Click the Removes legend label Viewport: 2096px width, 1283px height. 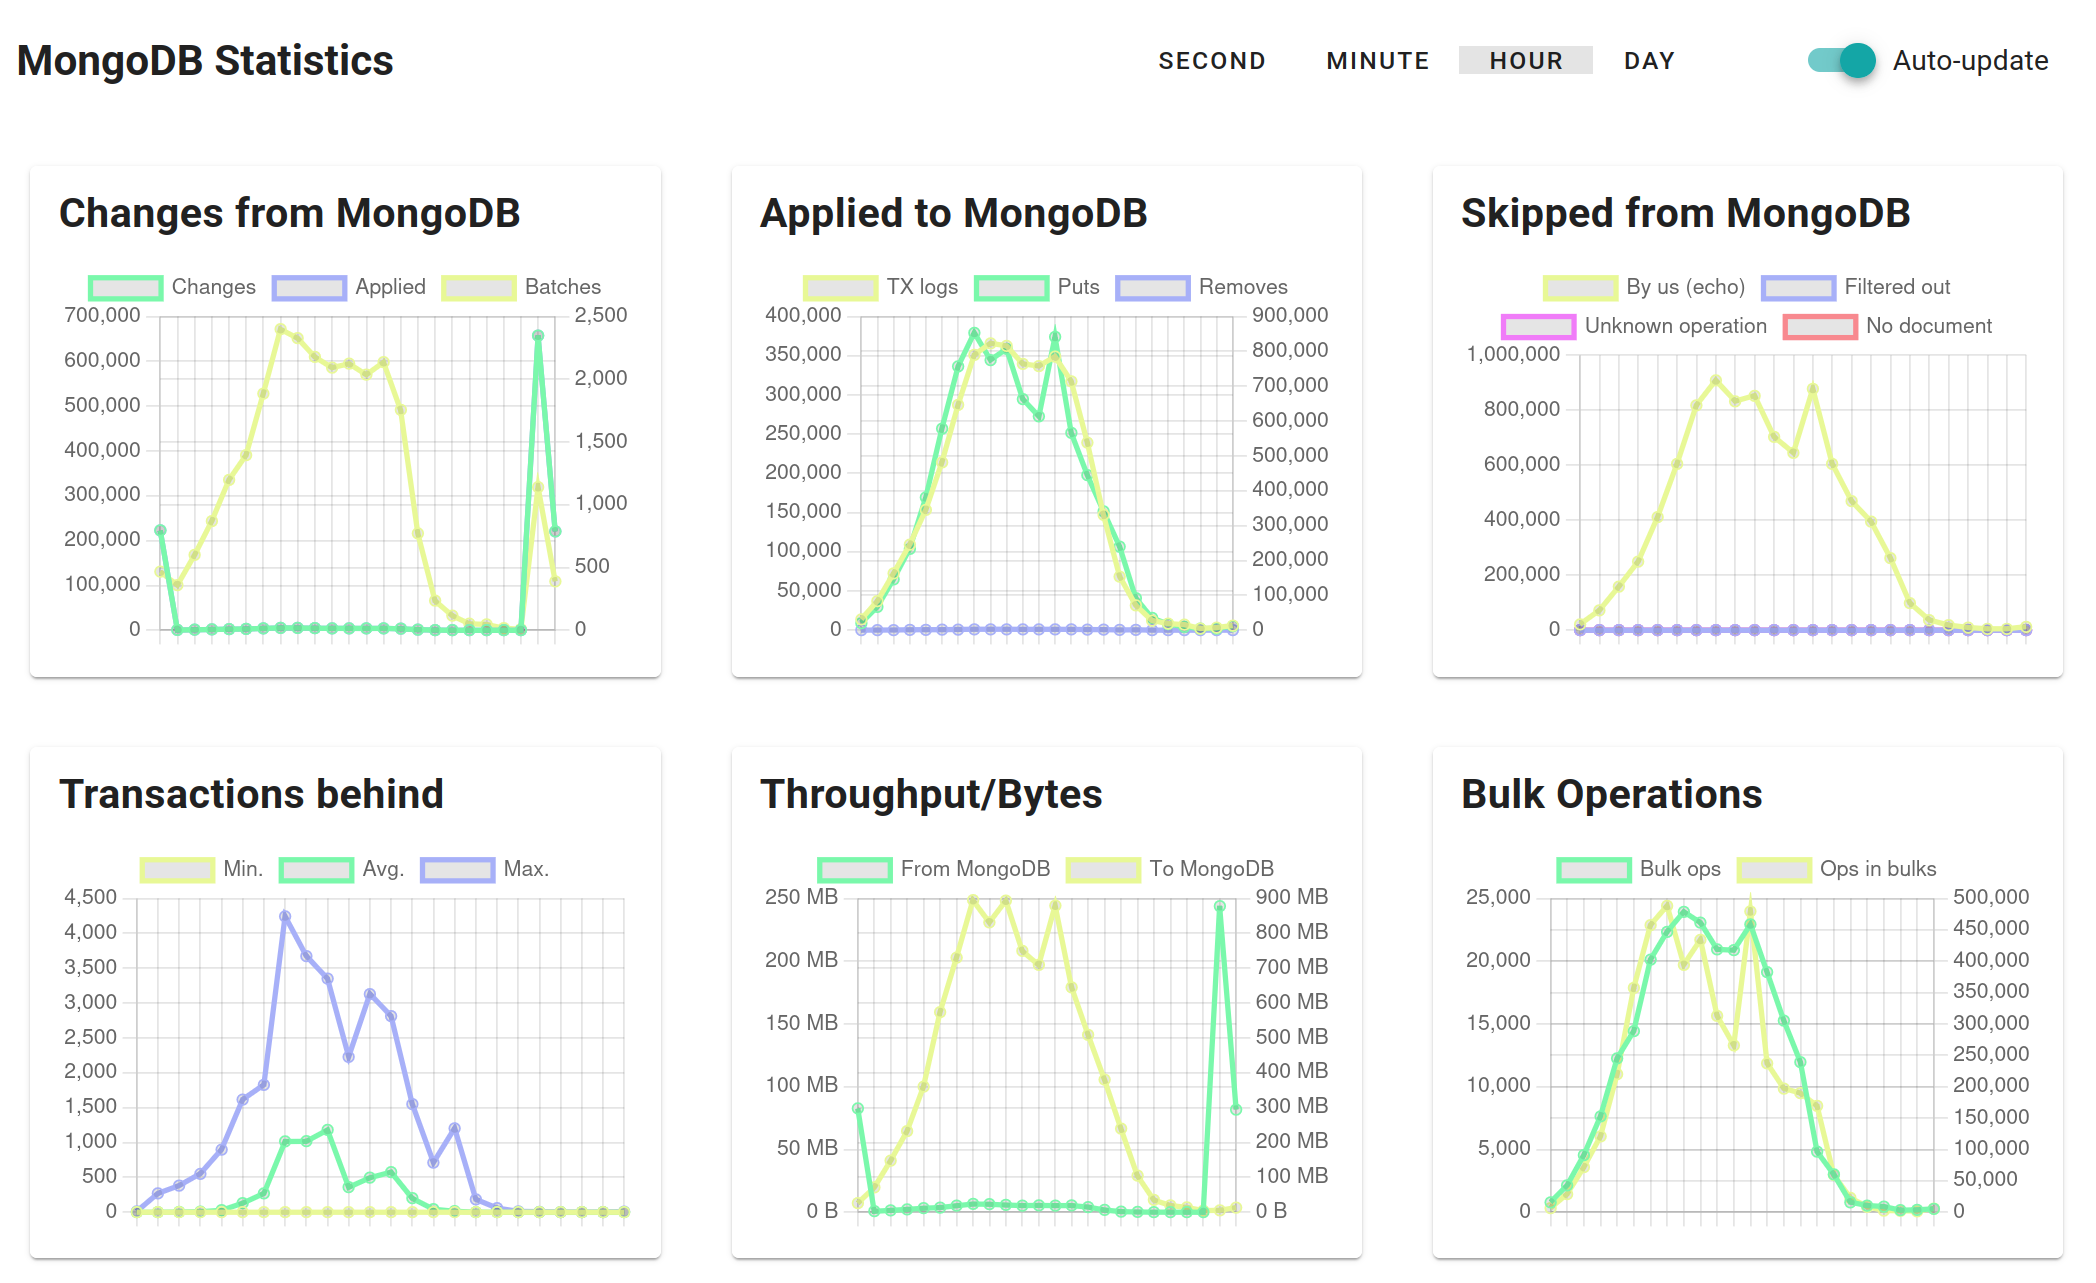point(1243,287)
